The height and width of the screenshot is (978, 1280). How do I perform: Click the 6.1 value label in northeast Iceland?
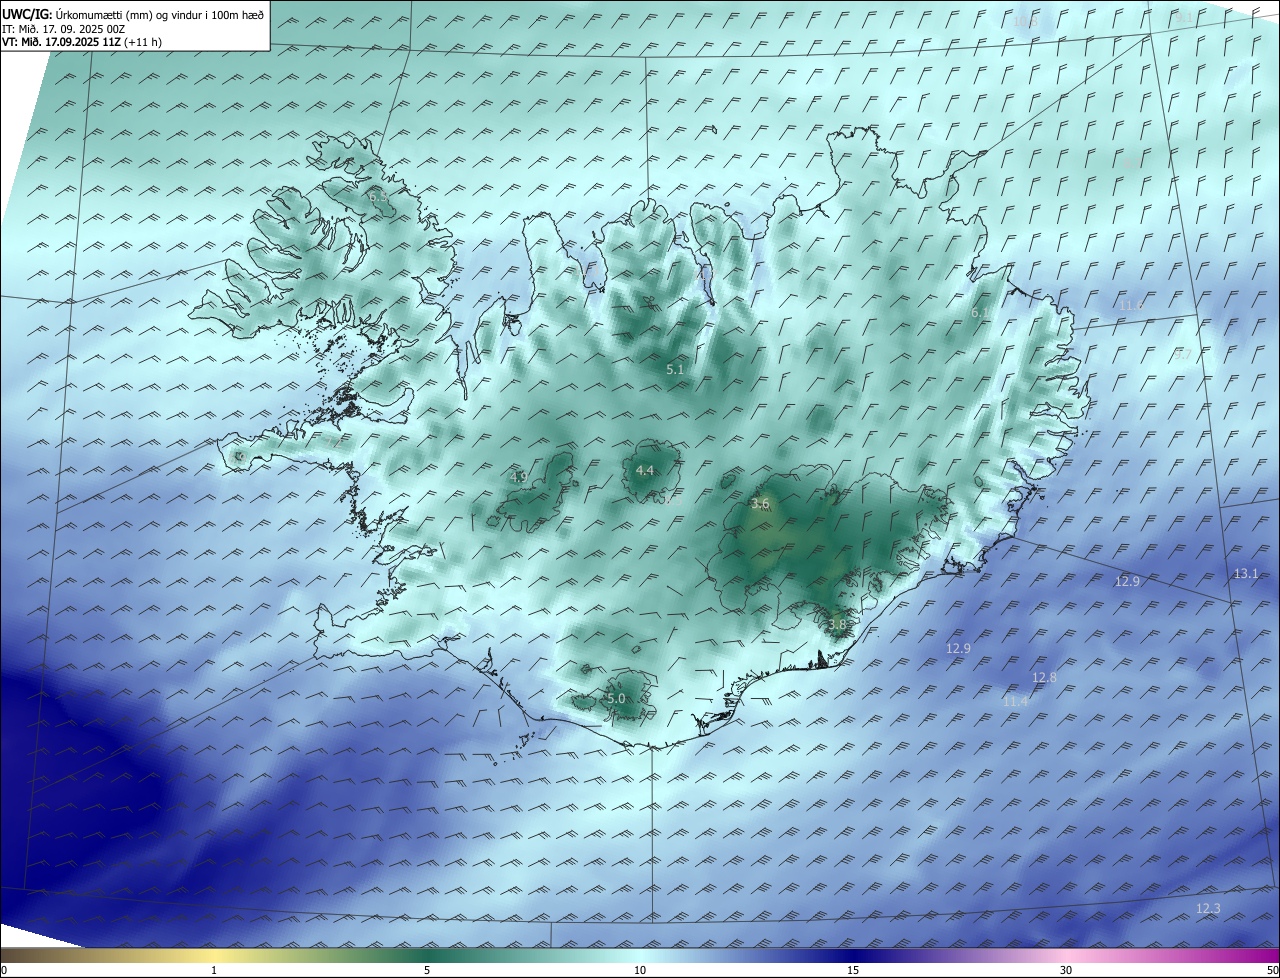[x=981, y=313]
